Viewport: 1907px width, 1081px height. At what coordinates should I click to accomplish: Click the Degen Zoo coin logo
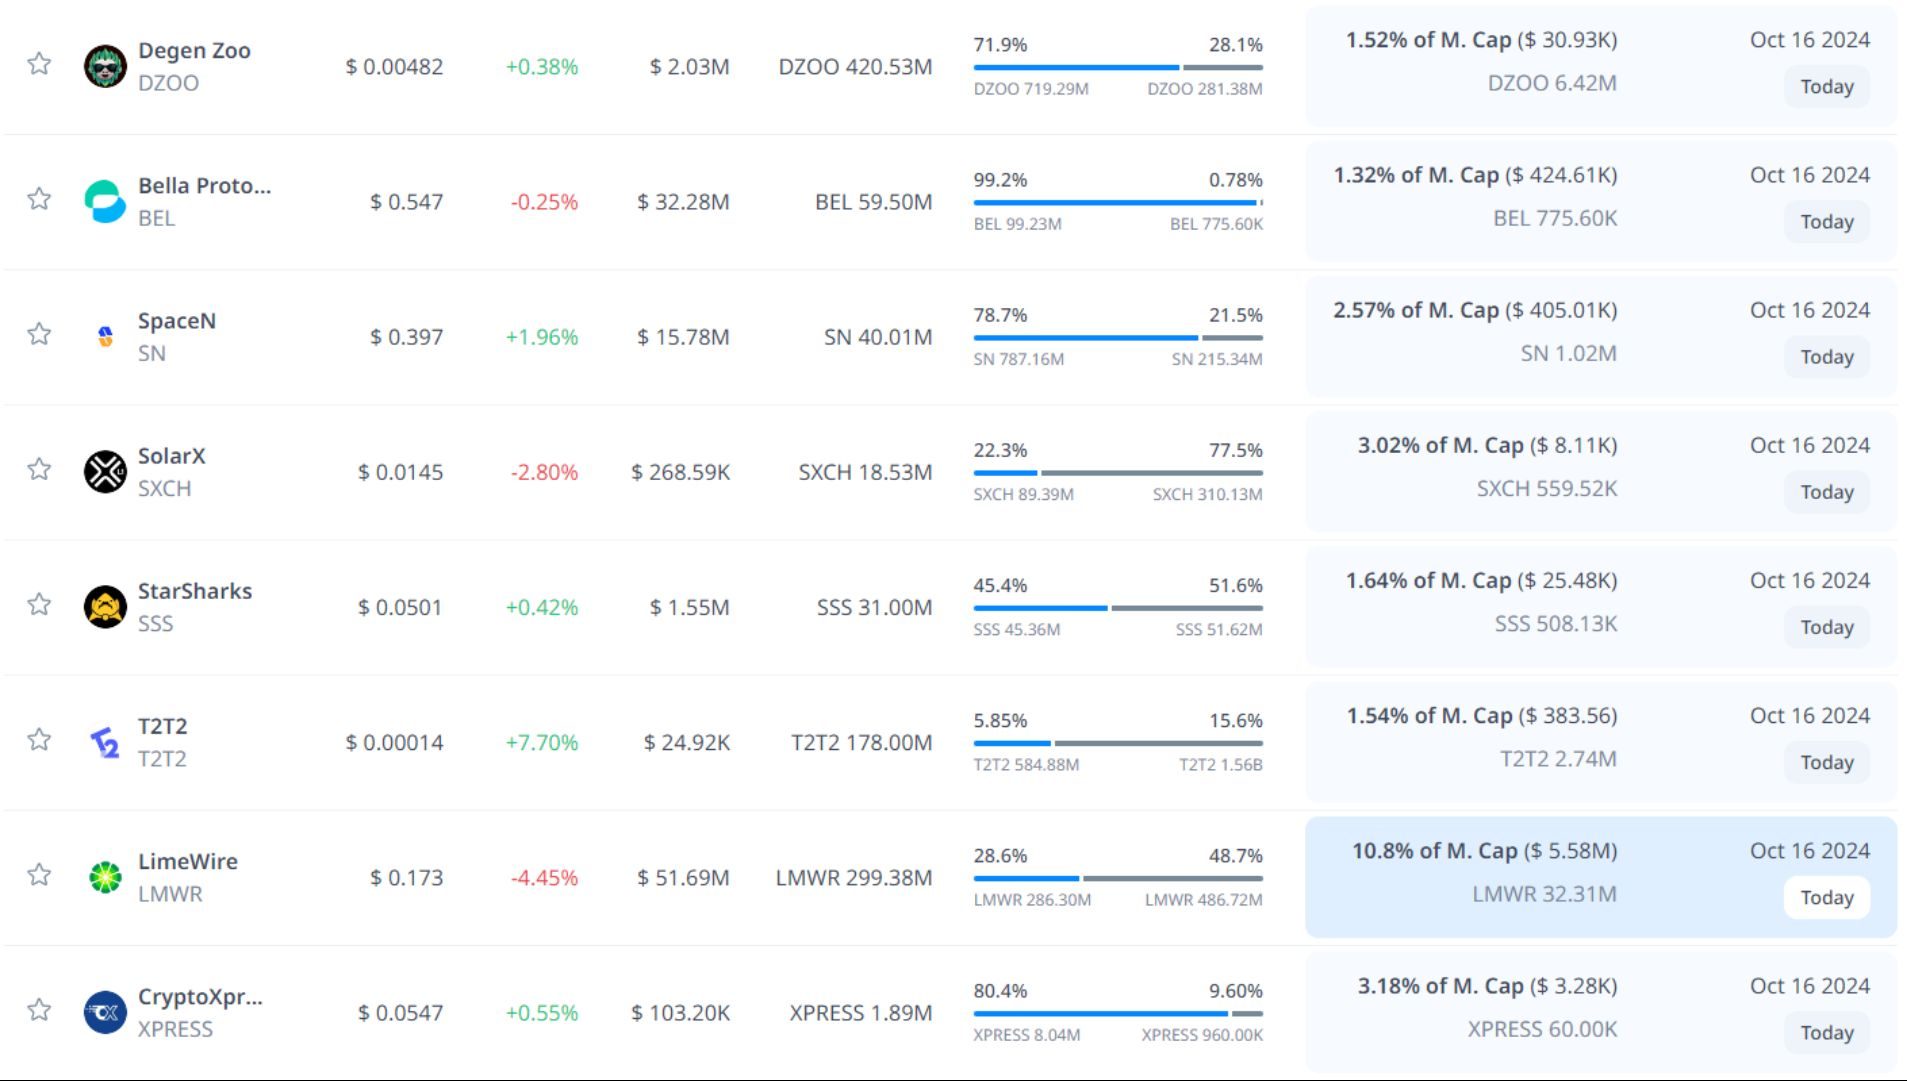(105, 67)
